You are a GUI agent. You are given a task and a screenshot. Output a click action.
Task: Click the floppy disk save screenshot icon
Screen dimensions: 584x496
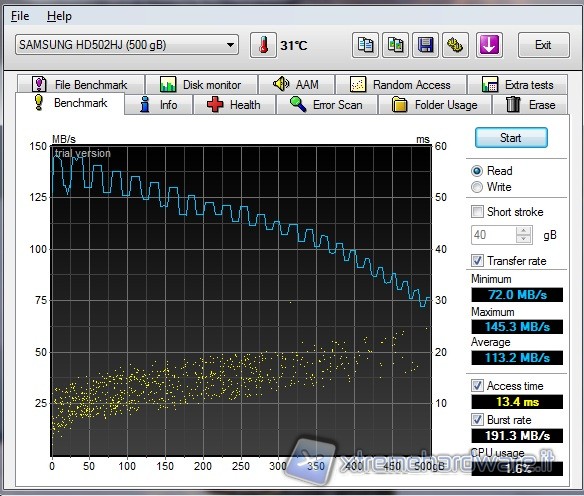coord(425,45)
